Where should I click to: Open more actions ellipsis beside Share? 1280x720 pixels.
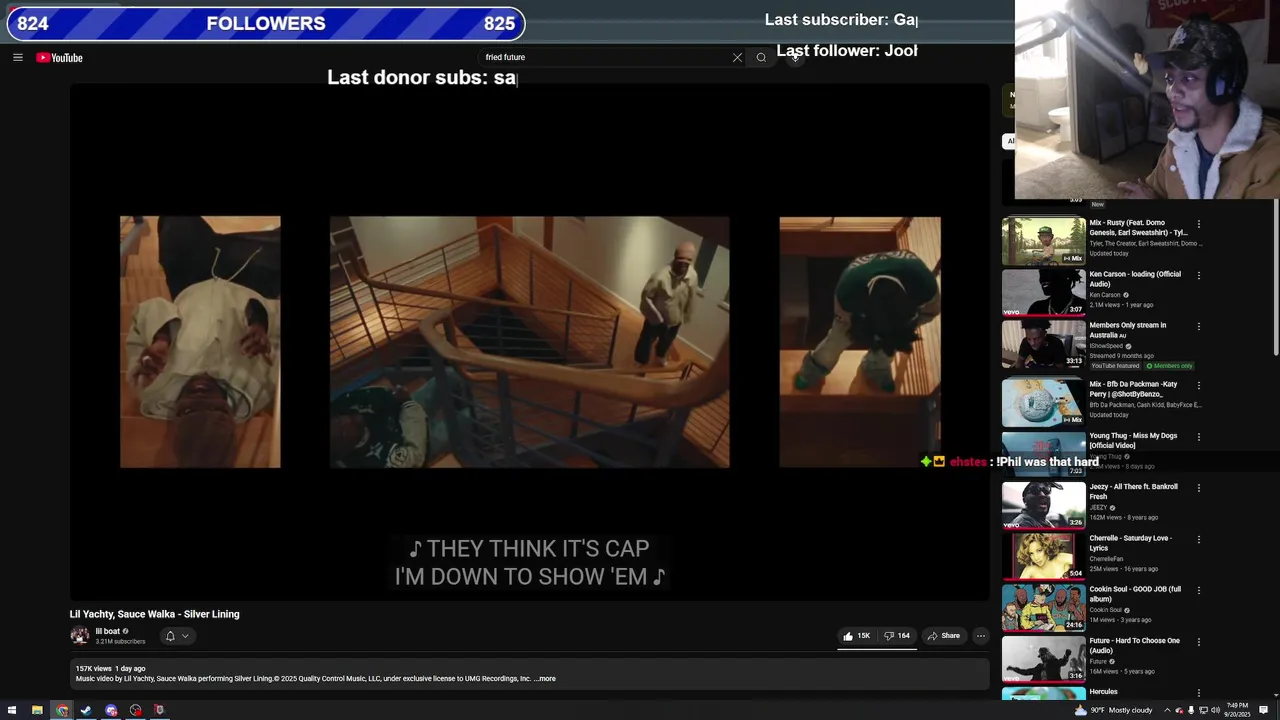(x=981, y=636)
